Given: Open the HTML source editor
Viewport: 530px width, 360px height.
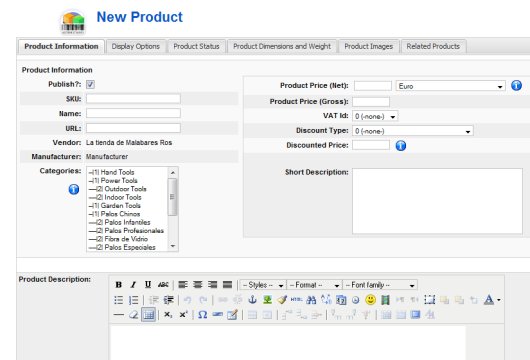Looking at the screenshot, I should (296, 299).
